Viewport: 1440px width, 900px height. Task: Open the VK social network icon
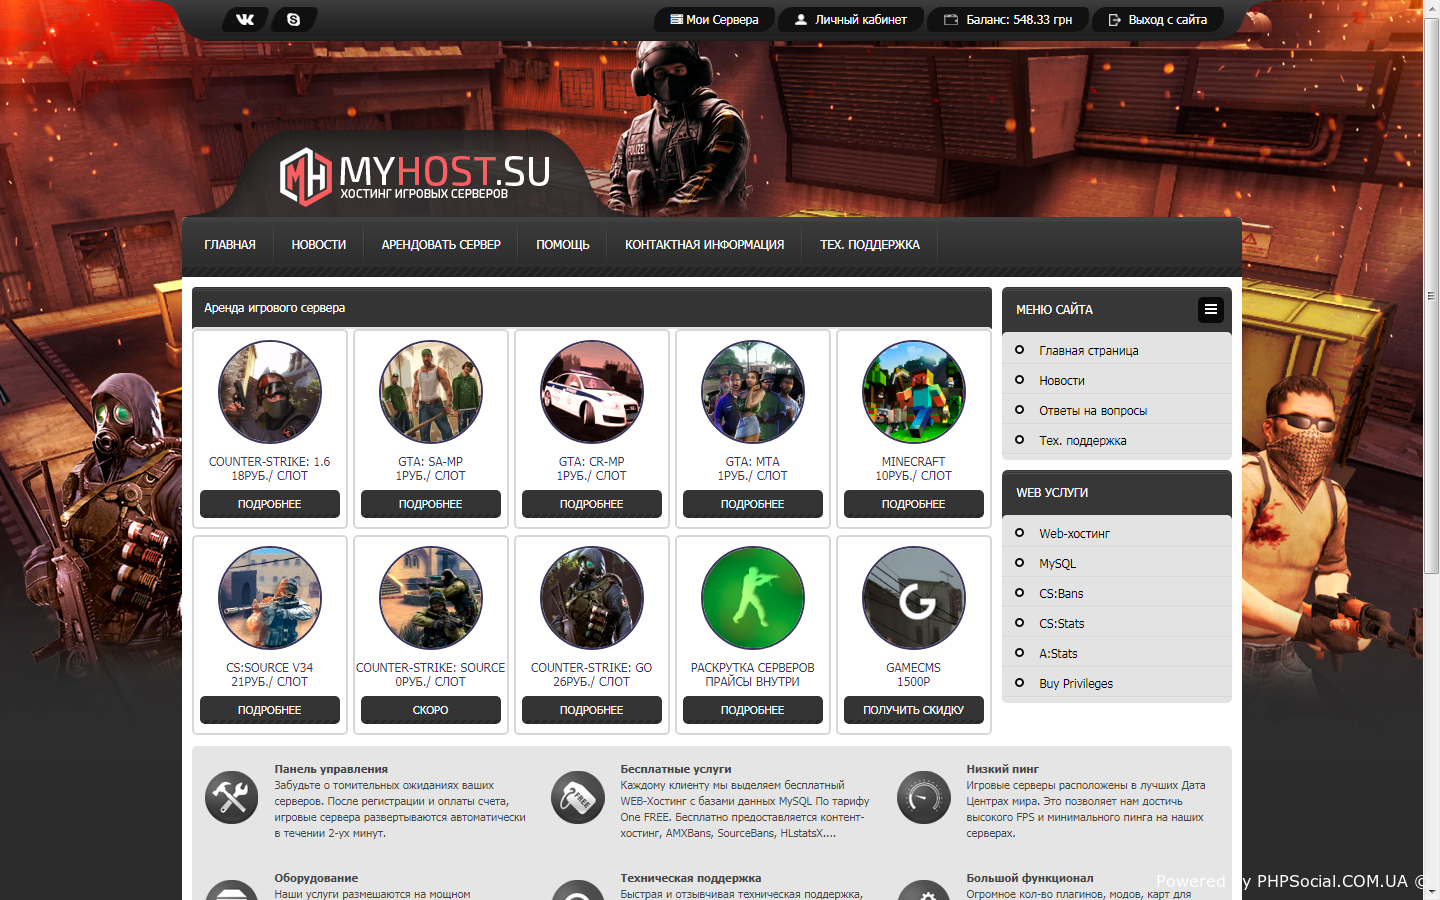245,19
